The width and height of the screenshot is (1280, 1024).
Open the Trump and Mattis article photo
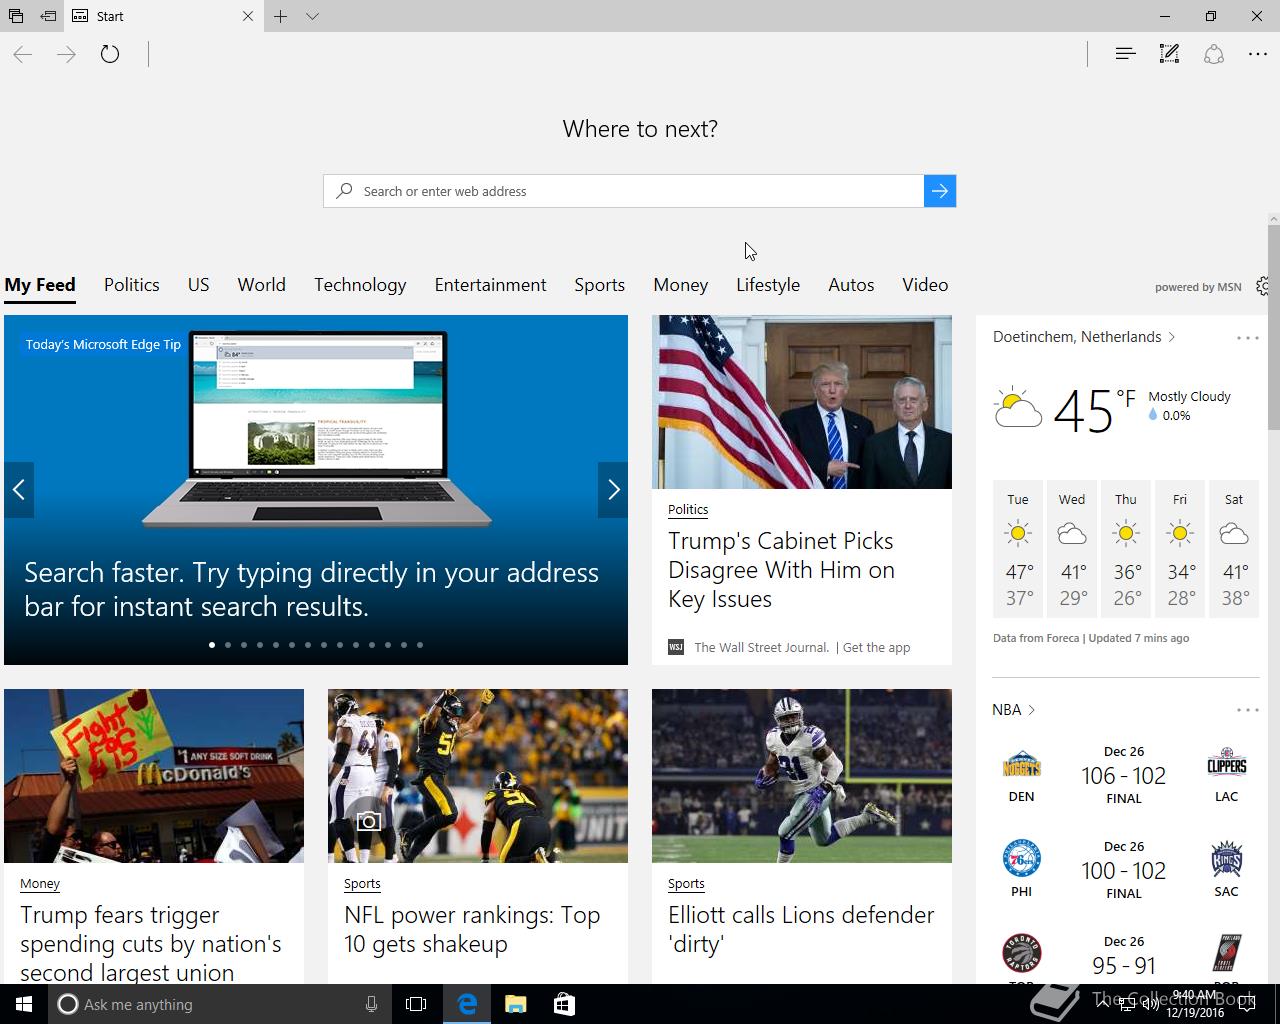pyautogui.click(x=802, y=402)
